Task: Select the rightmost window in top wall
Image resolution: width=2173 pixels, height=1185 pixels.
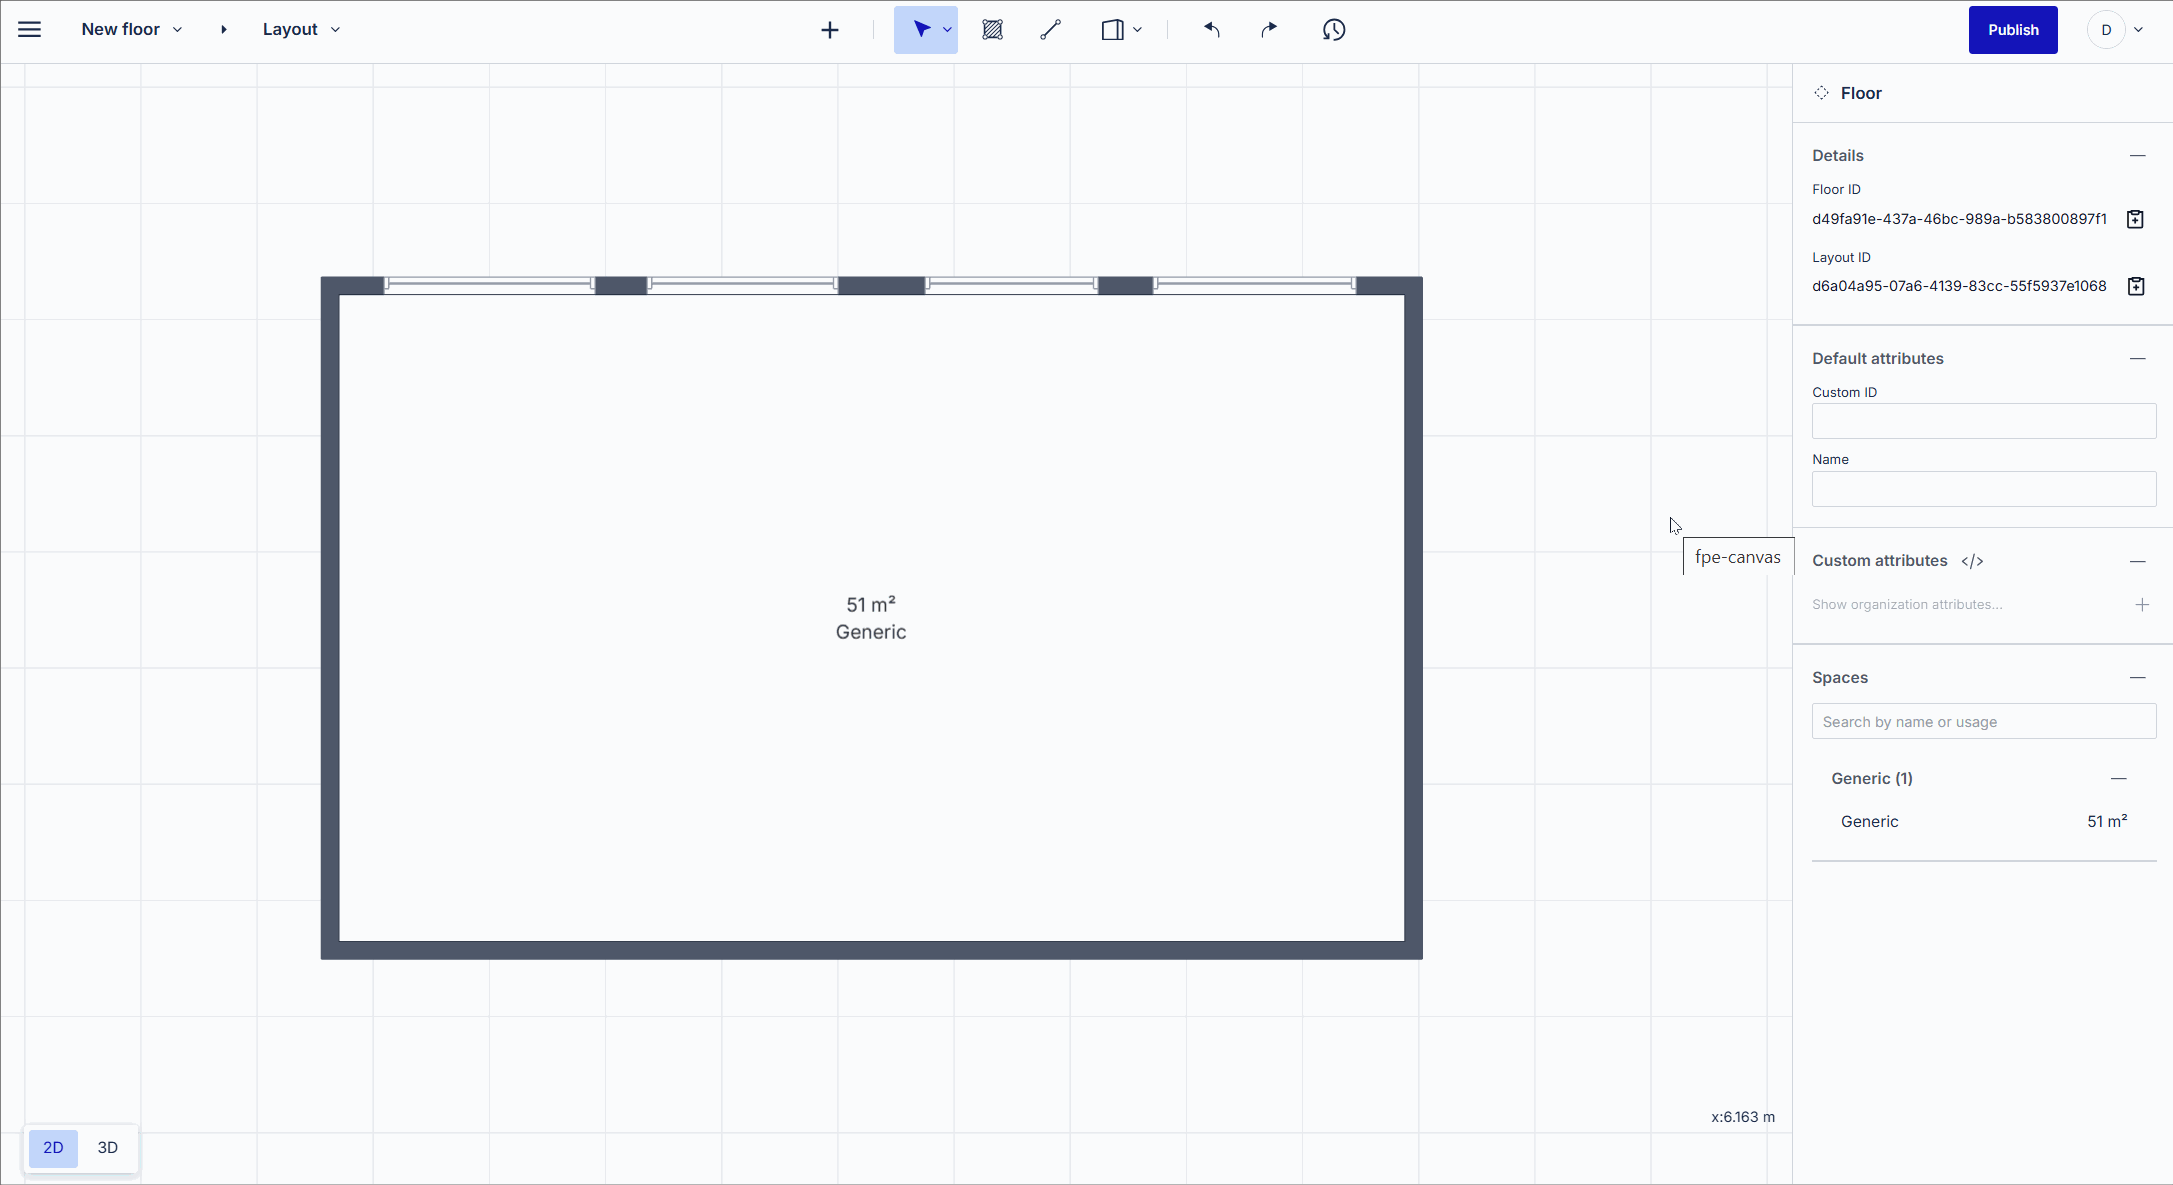Action: 1255,285
